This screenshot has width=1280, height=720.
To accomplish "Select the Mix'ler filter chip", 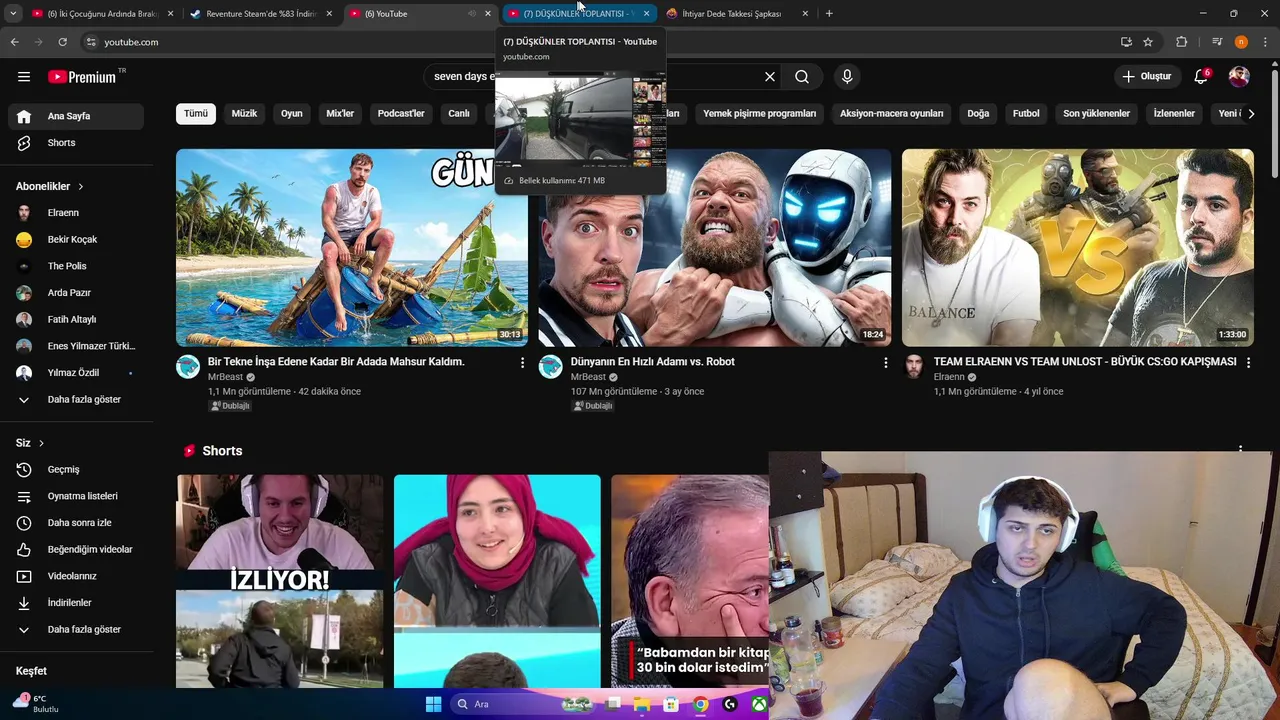I will [x=340, y=114].
